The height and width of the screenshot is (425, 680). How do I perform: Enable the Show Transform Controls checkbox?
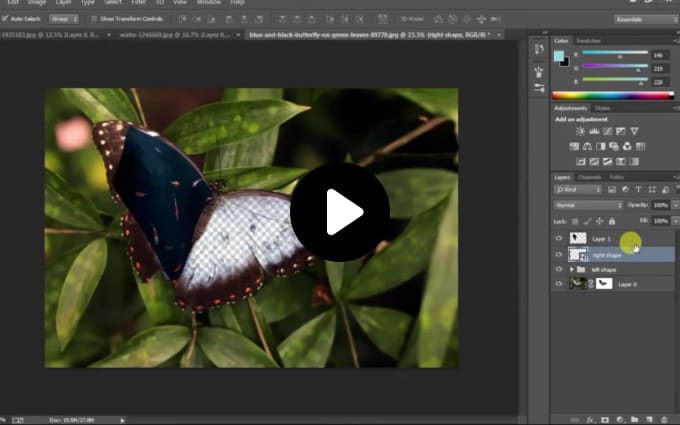(94, 19)
